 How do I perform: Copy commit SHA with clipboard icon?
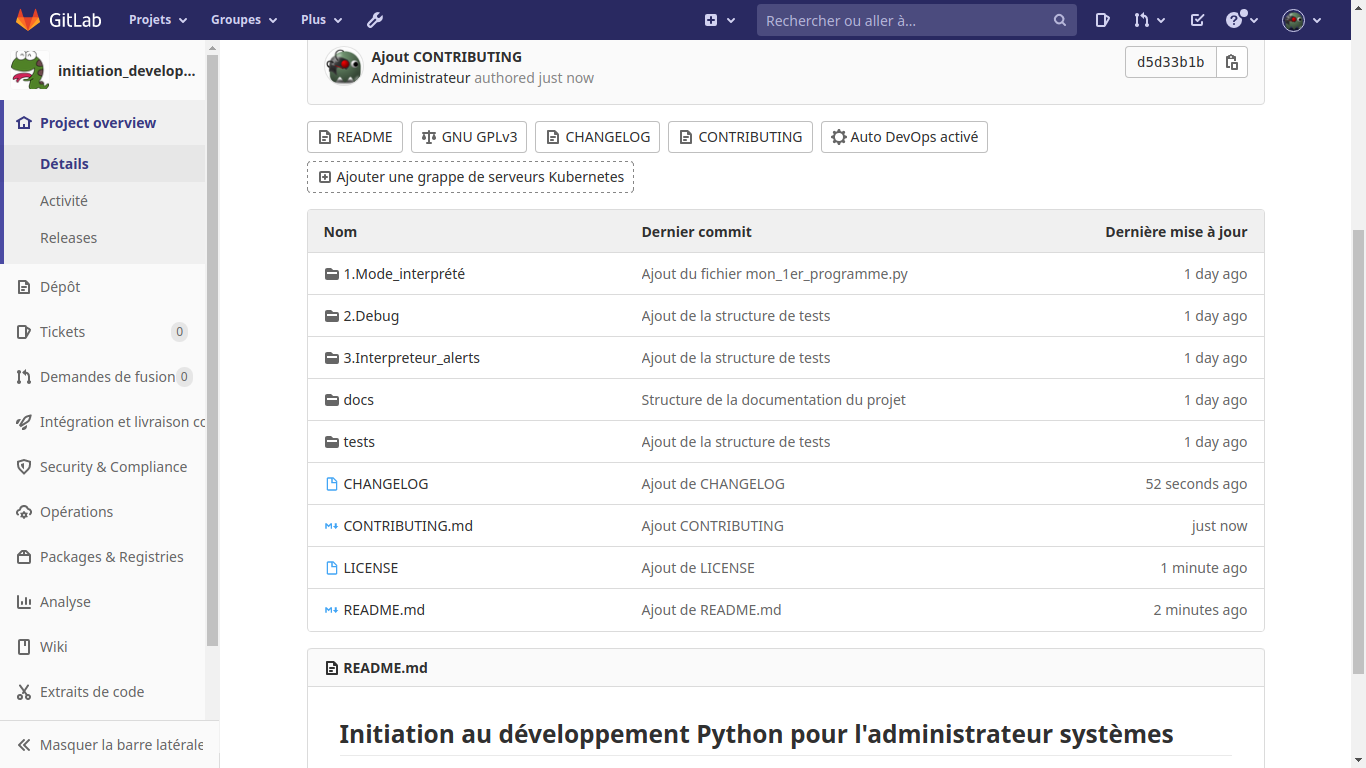click(x=1232, y=62)
